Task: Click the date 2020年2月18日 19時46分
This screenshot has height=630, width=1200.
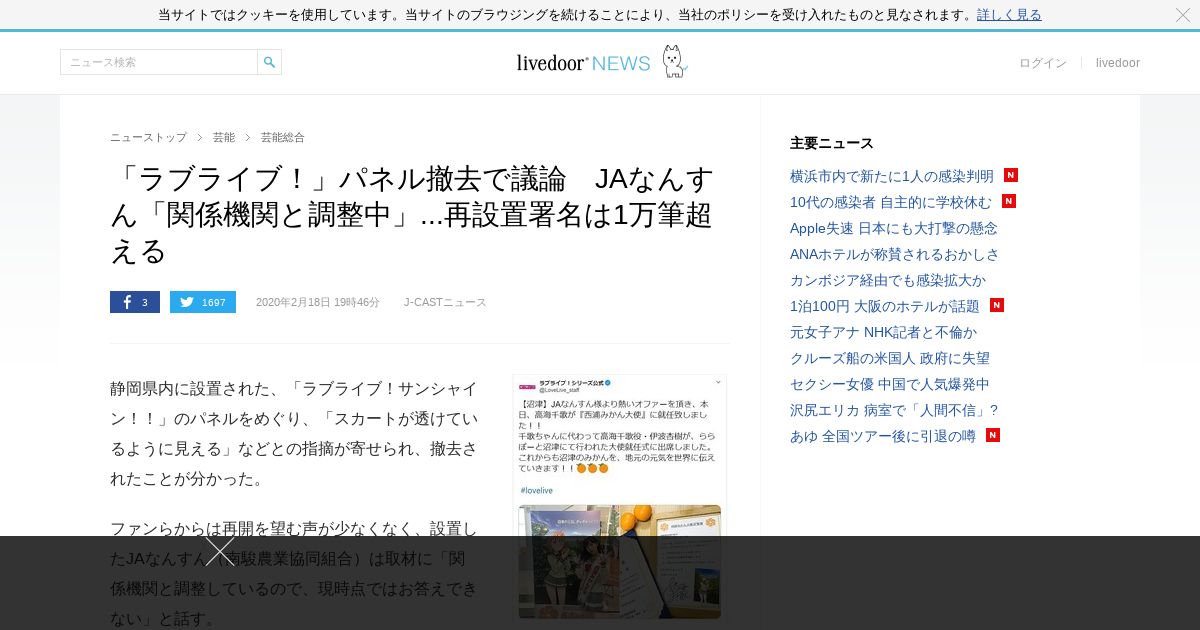Action: point(318,302)
